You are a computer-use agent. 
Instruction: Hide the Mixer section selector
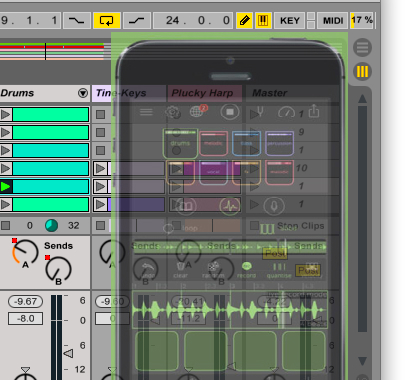click(x=362, y=71)
